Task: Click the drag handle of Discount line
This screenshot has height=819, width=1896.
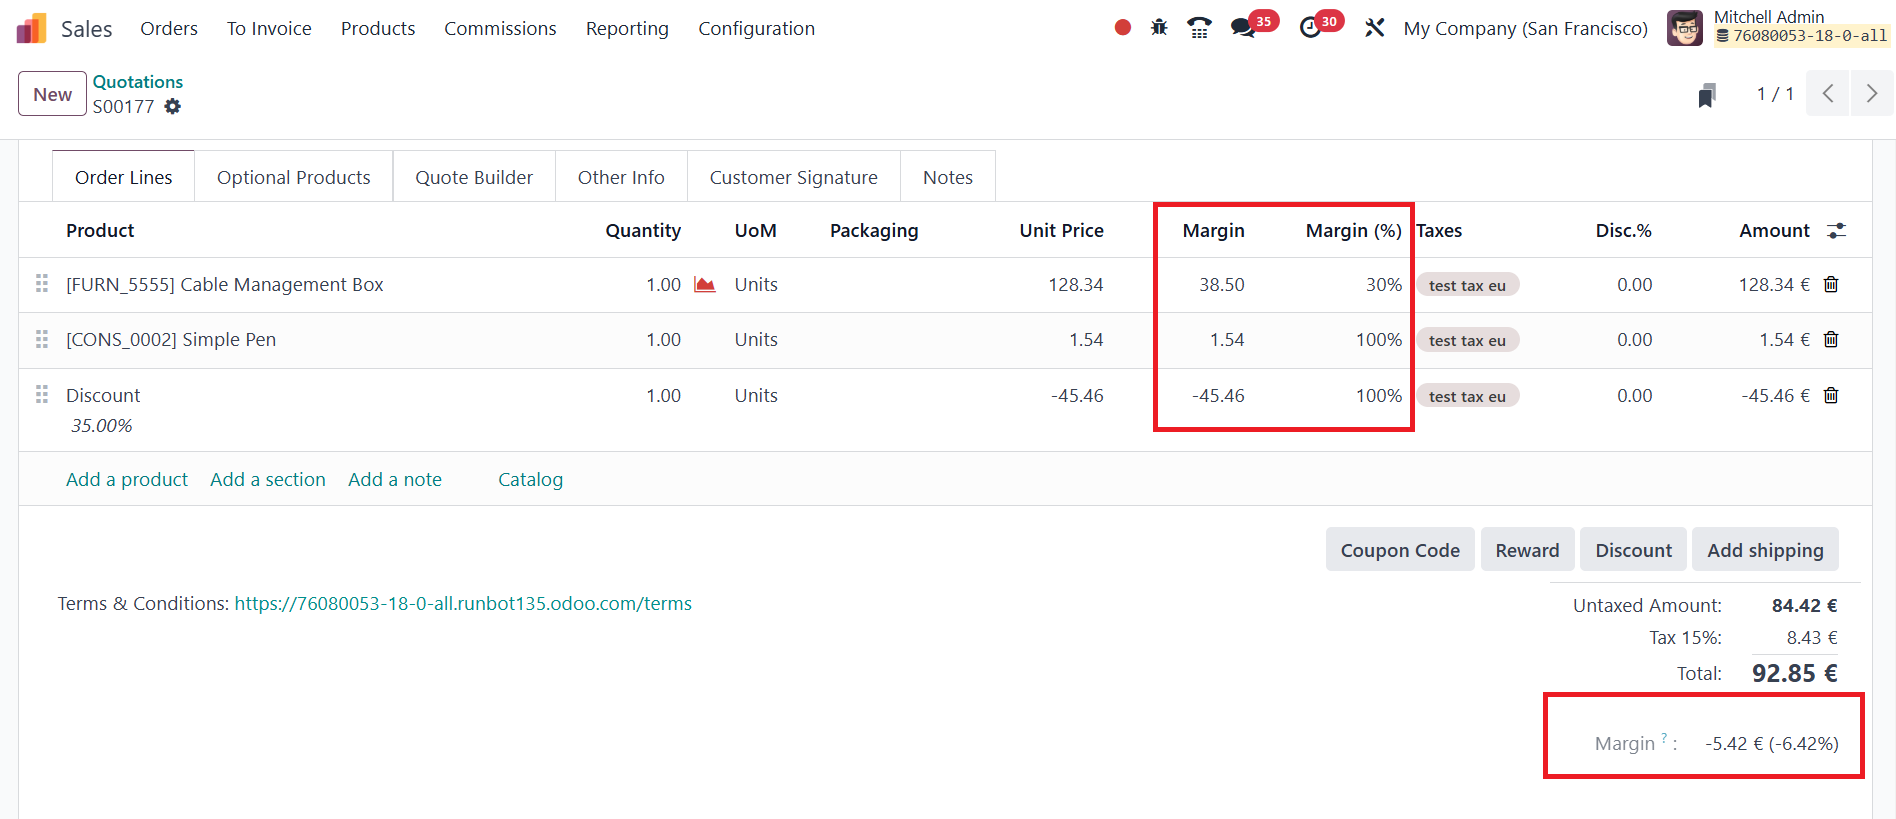Action: (x=42, y=395)
